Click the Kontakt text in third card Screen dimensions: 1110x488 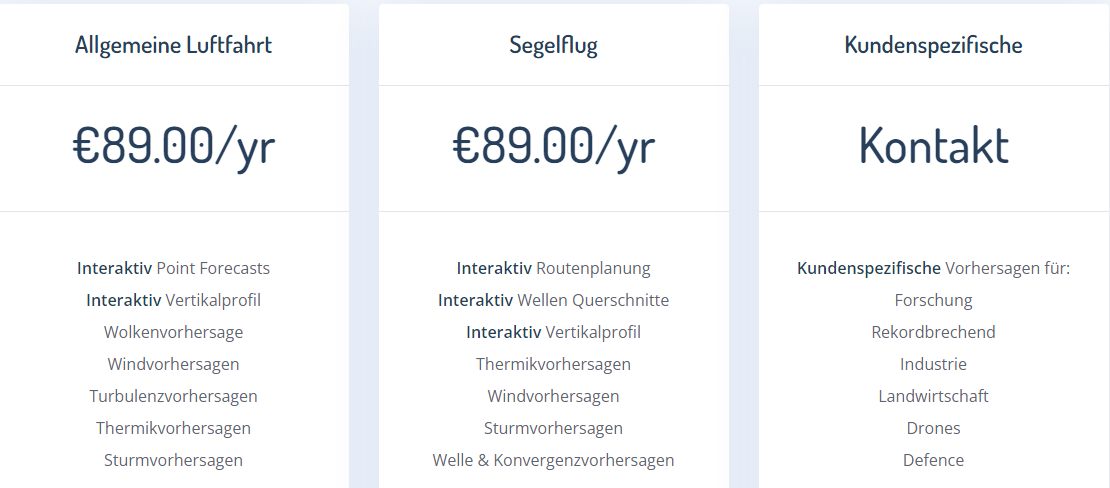point(933,146)
